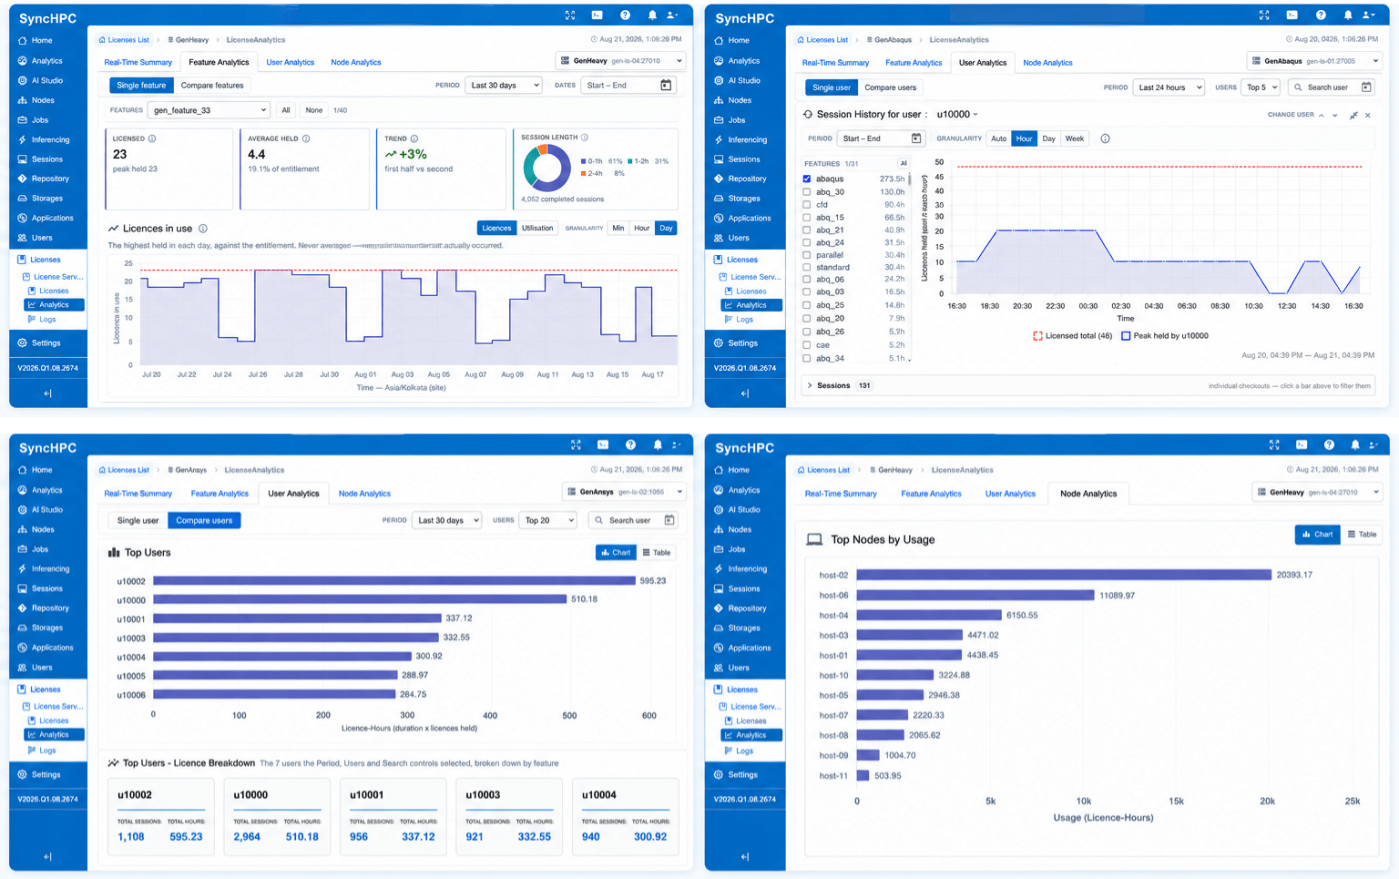This screenshot has height=879, width=1399.
Task: Check the cfd feature checkbox
Action: [x=806, y=205]
